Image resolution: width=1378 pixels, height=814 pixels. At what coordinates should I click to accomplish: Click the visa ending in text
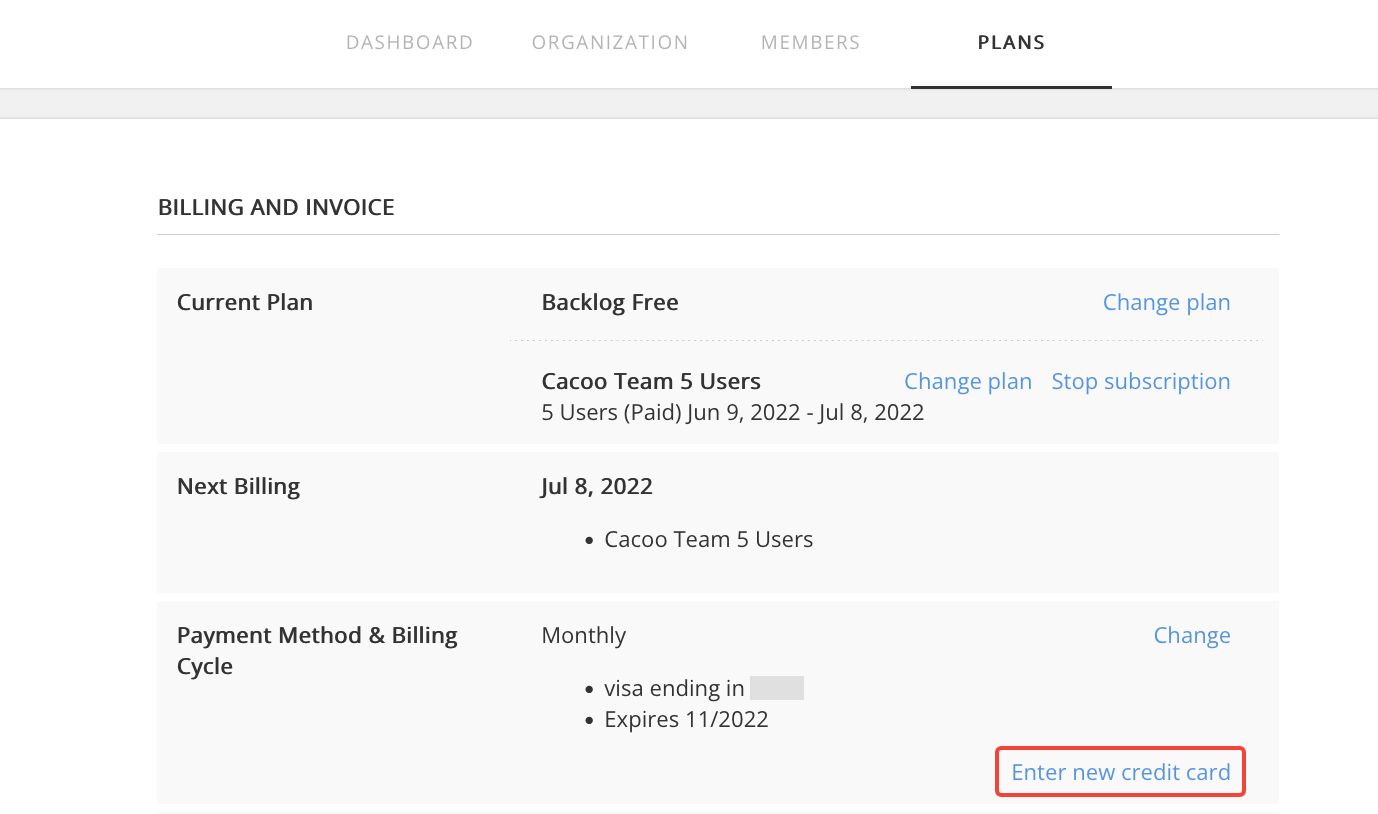(675, 688)
